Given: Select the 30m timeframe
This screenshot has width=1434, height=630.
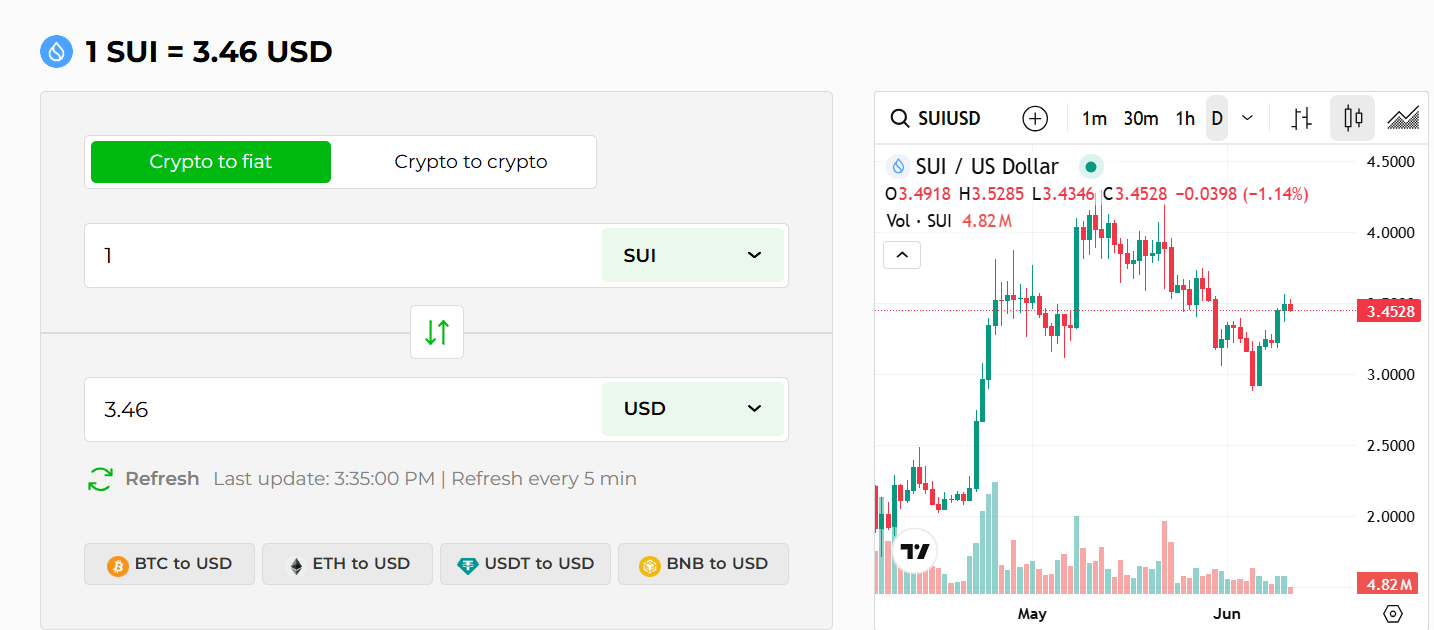Looking at the screenshot, I should coord(1140,118).
